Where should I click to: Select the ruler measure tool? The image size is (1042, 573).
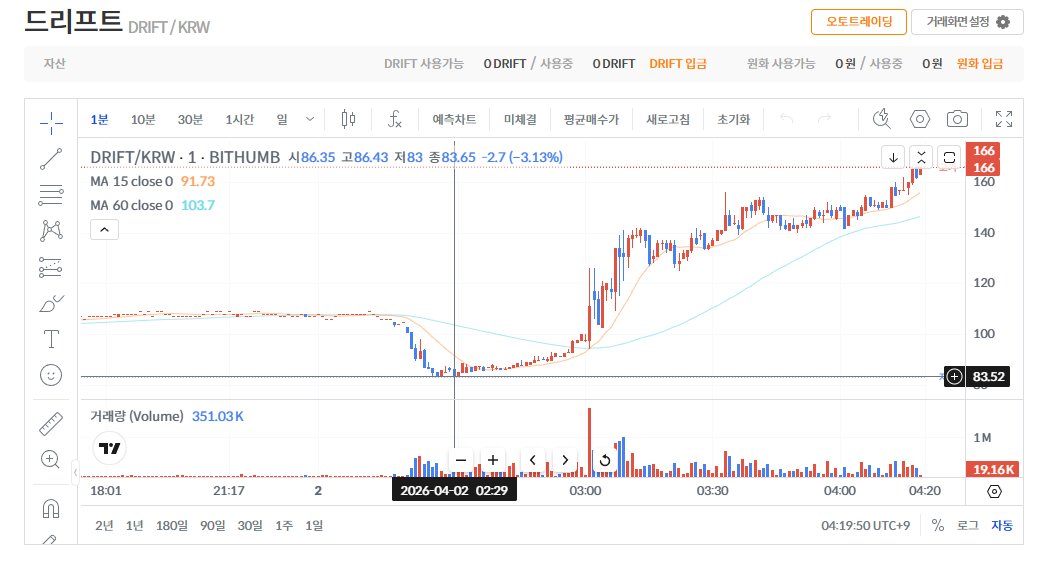[51, 423]
